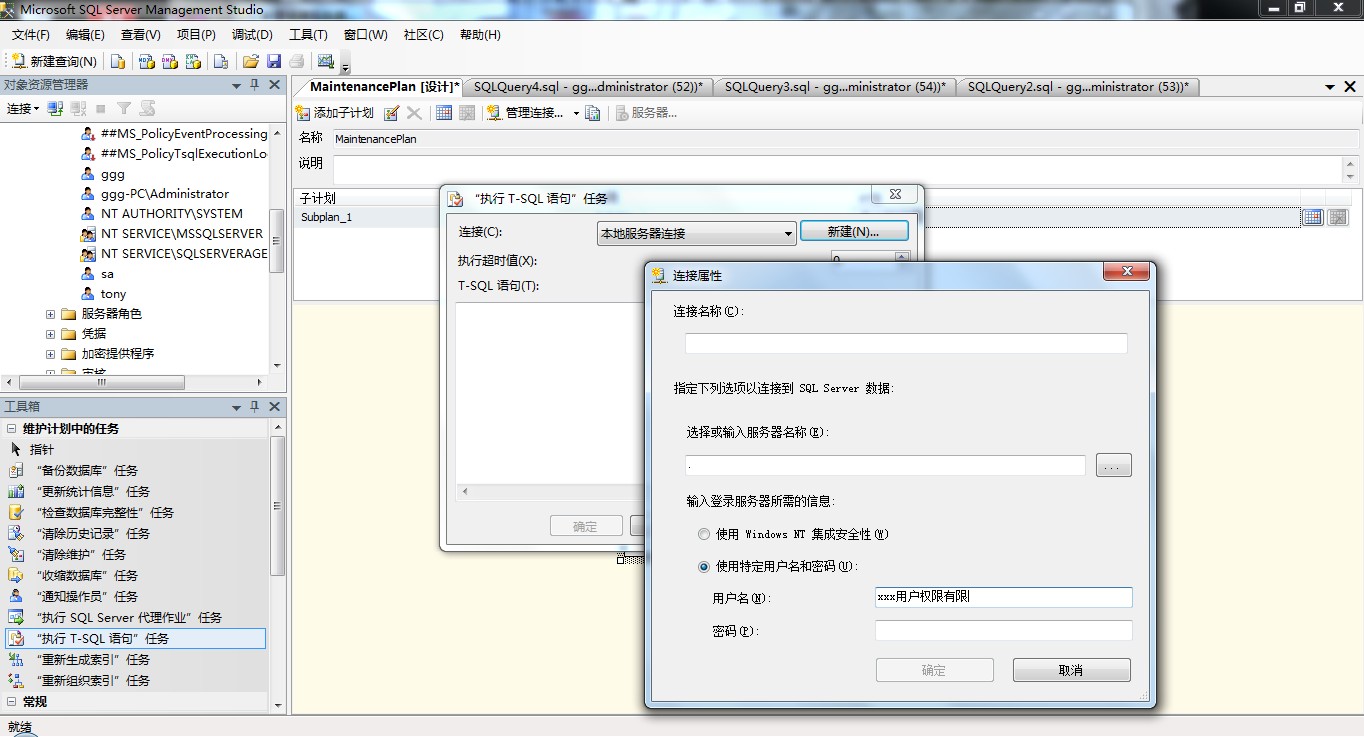Screen dimensions: 1364x737
Task: Click the 新建(N)... button
Action: [854, 231]
